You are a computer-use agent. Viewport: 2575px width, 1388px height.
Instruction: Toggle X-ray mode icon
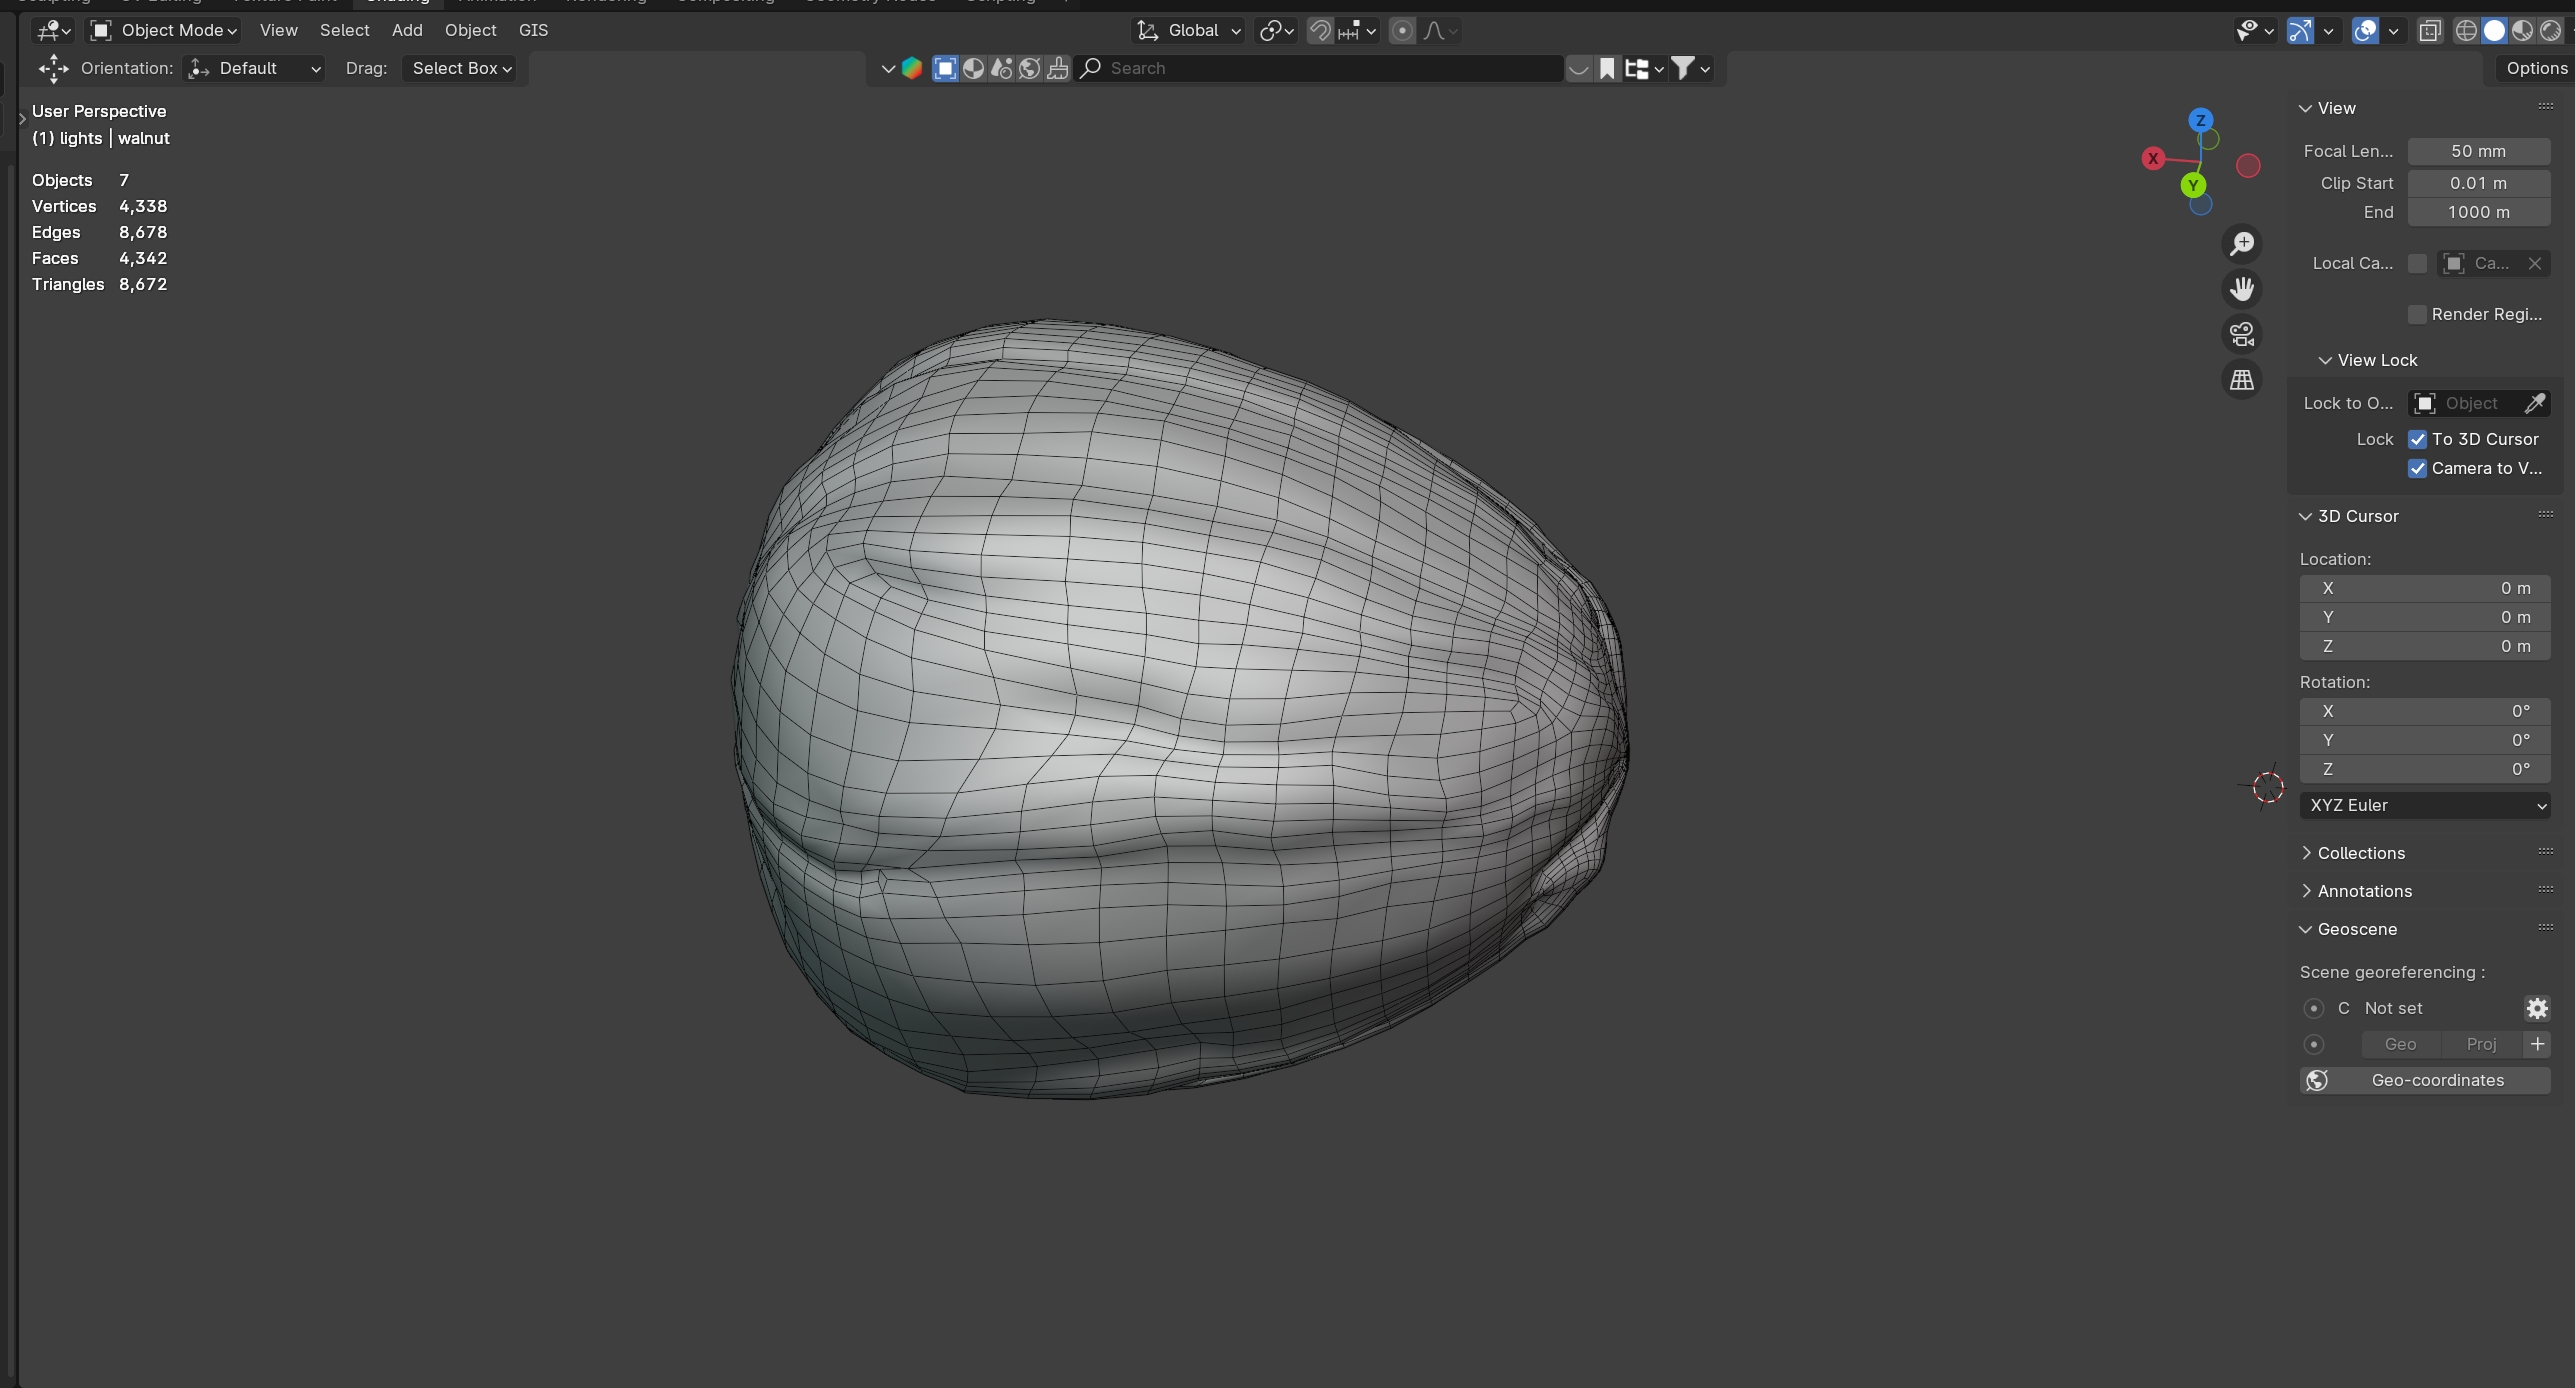2430,31
